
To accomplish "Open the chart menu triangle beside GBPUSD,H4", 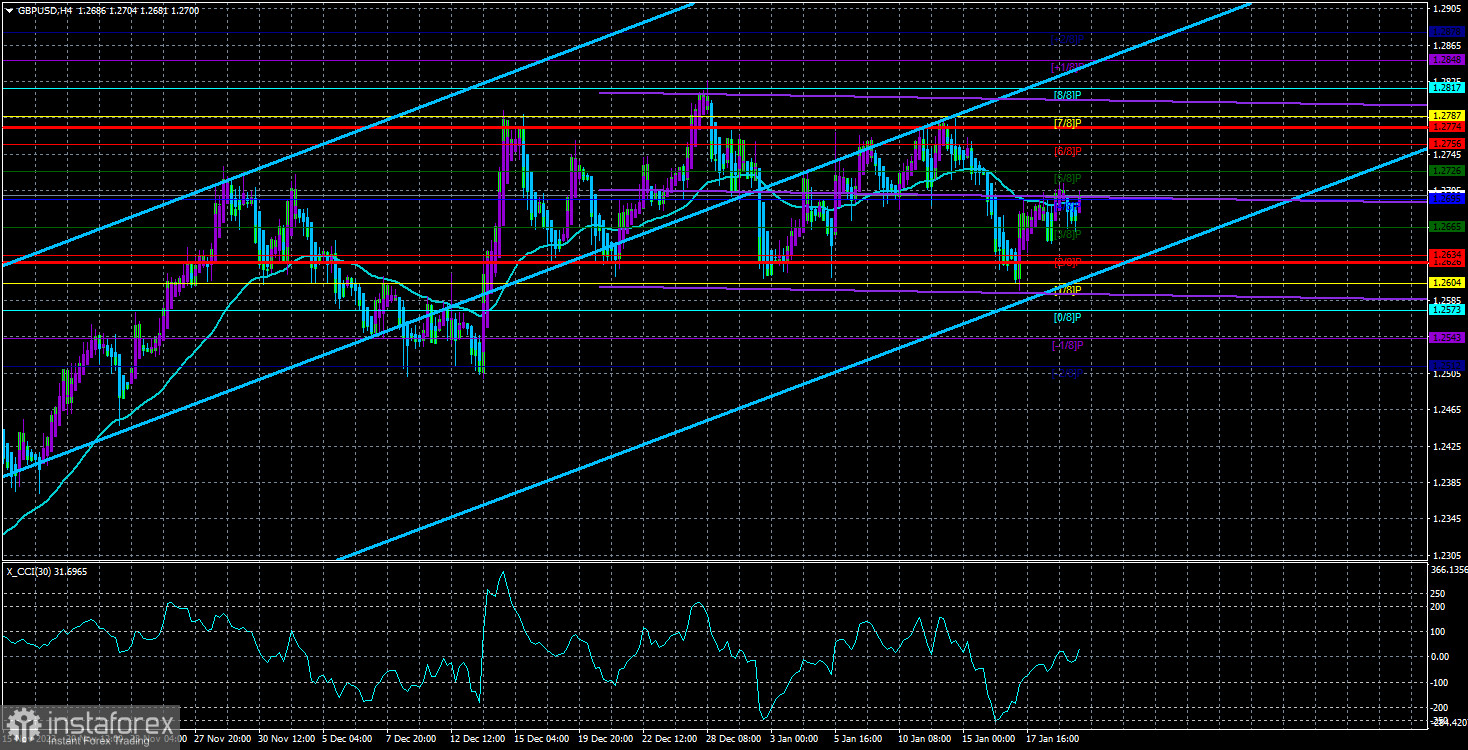I will click(8, 9).
